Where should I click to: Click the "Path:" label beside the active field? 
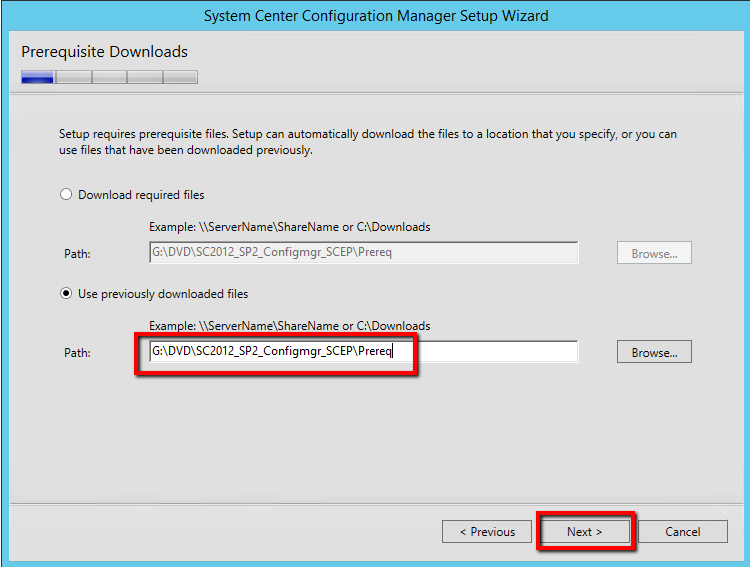click(77, 353)
